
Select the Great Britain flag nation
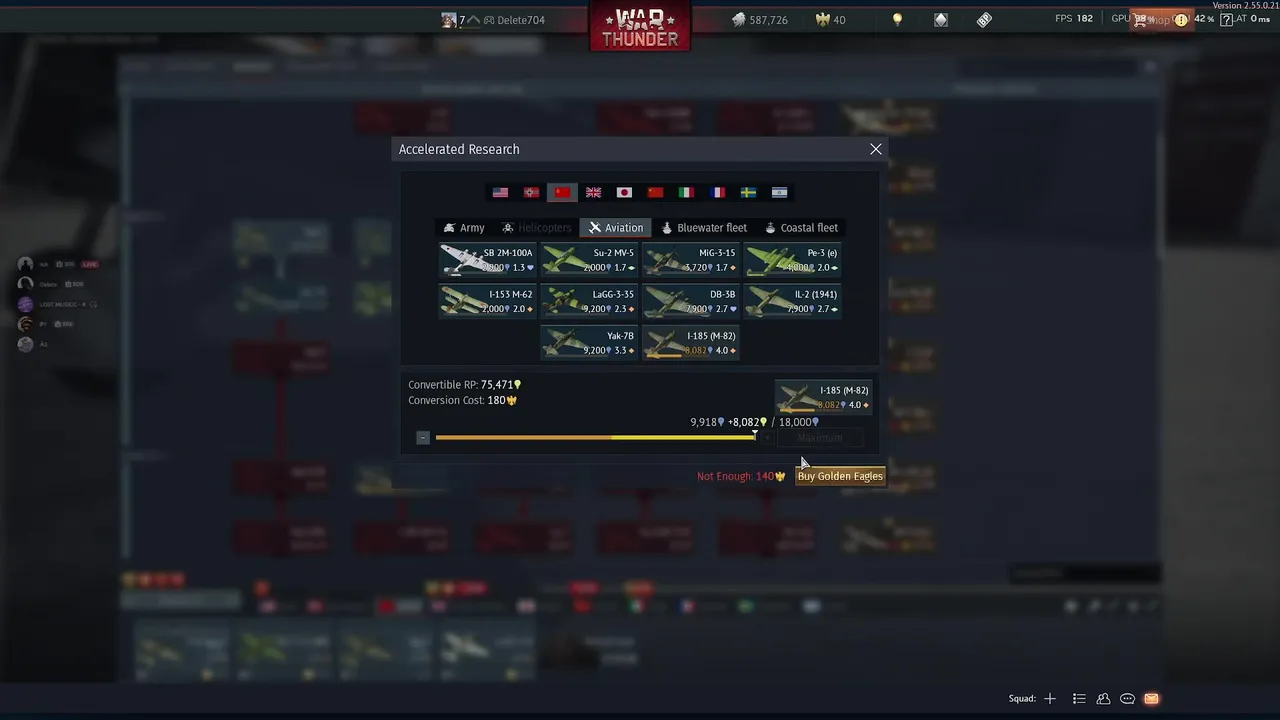point(594,192)
